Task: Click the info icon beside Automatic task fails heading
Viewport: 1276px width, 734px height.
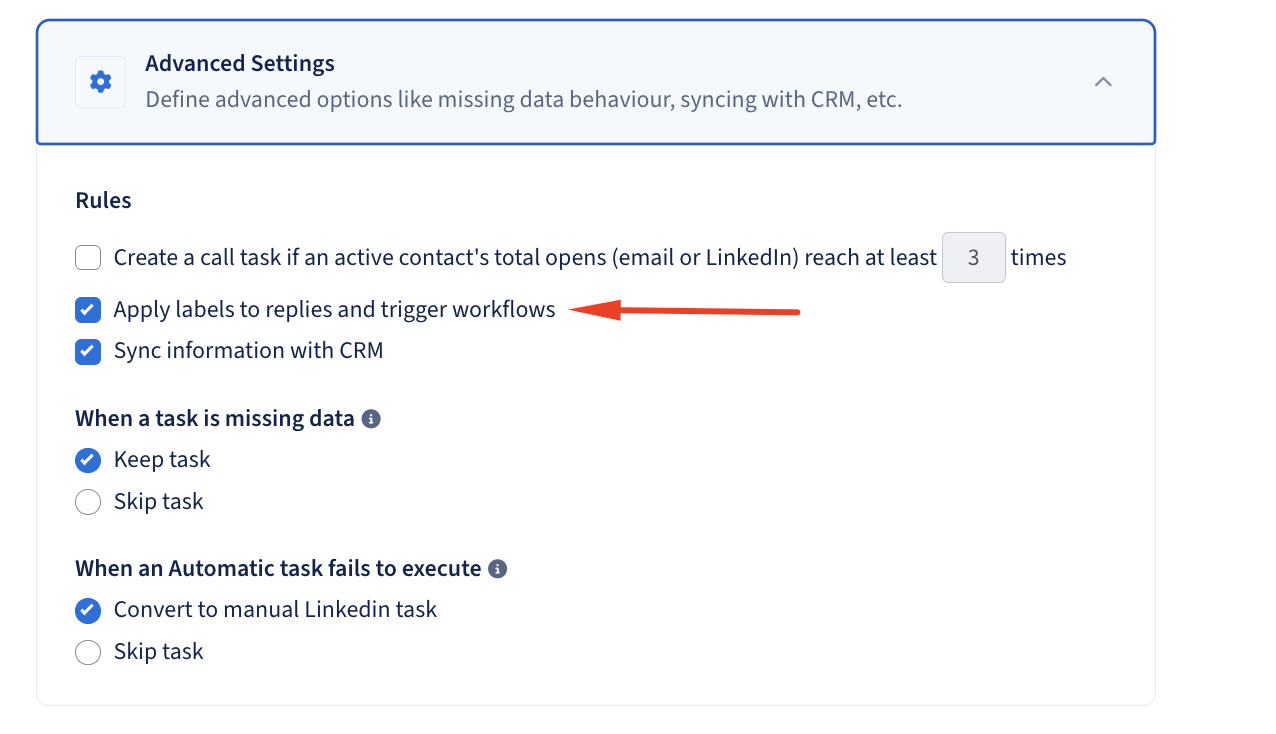Action: pos(497,569)
